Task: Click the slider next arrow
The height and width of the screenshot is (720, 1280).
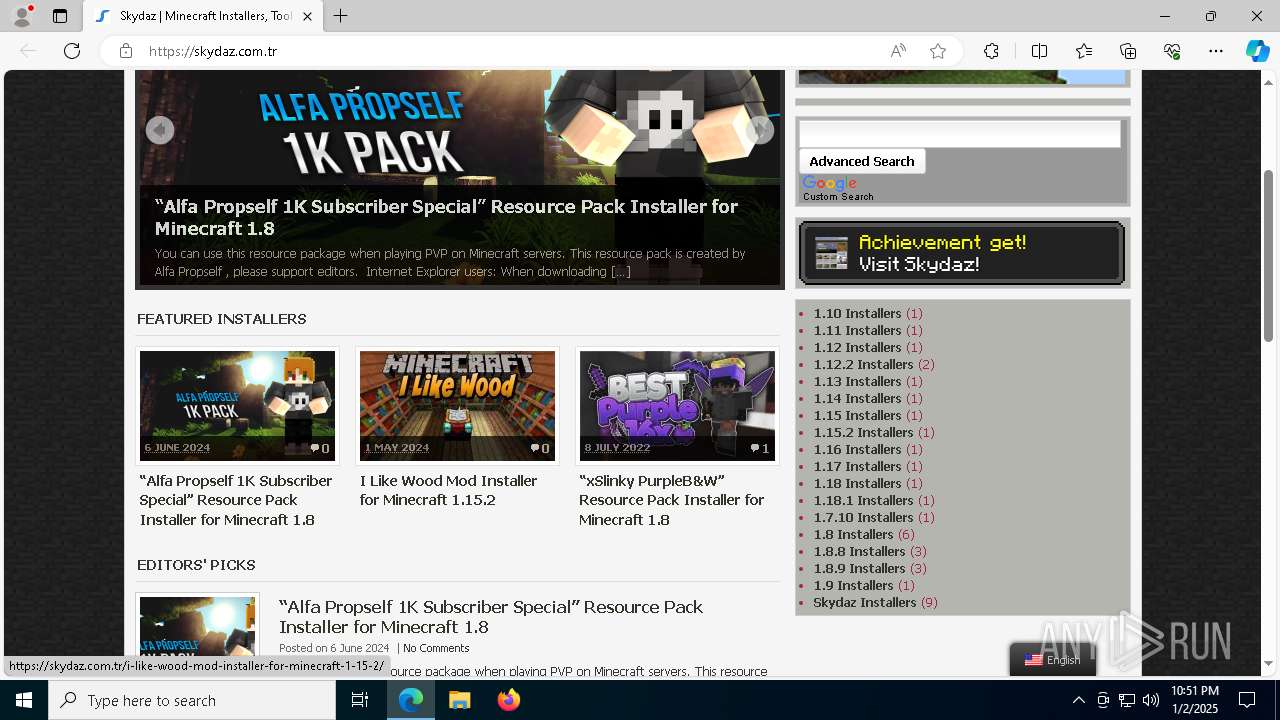Action: point(760,130)
